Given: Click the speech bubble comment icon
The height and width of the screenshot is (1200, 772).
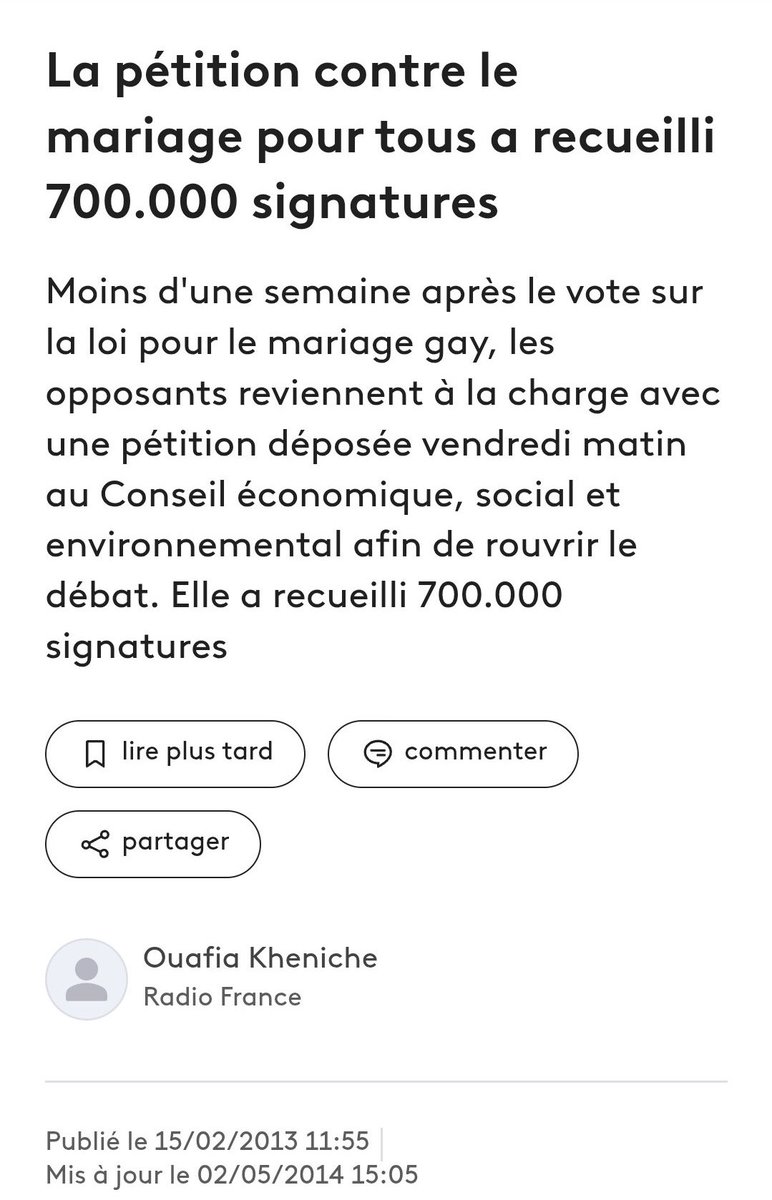Looking at the screenshot, I should pyautogui.click(x=377, y=753).
